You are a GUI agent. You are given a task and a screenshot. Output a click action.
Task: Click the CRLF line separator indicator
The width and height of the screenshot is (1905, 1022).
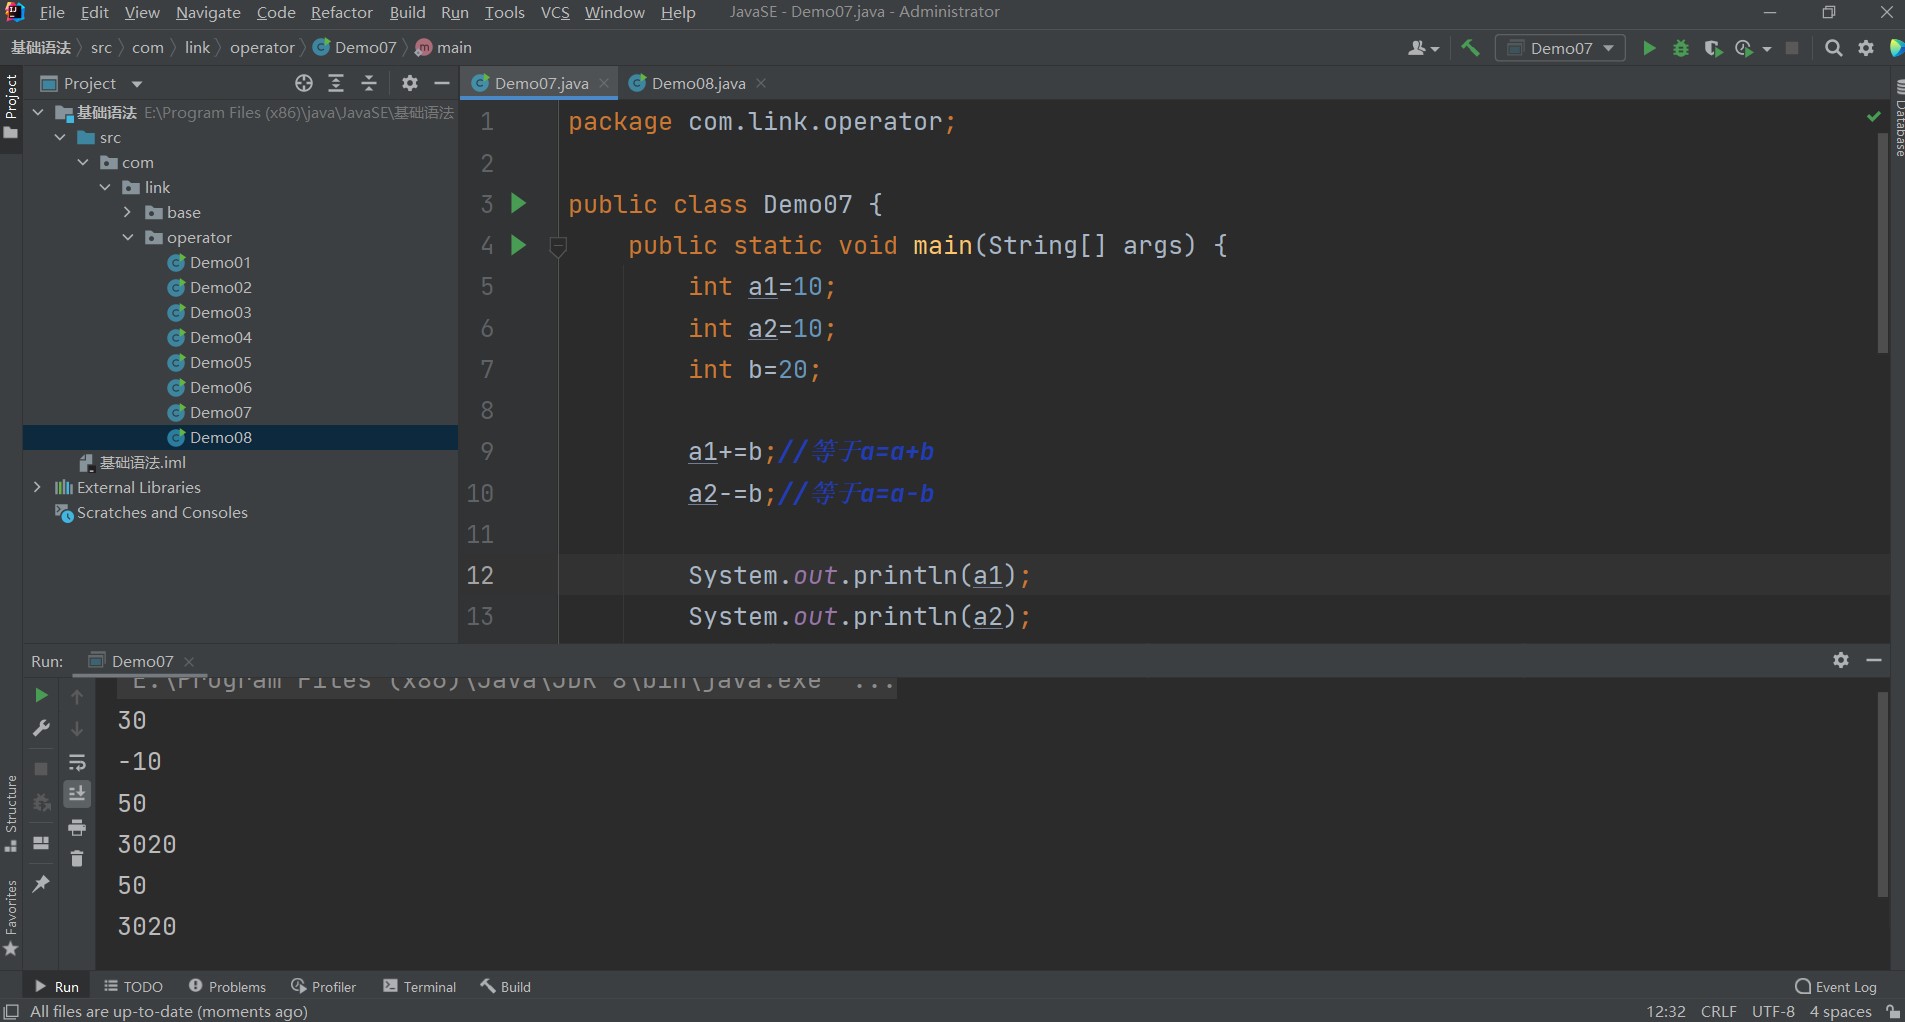click(1718, 1011)
